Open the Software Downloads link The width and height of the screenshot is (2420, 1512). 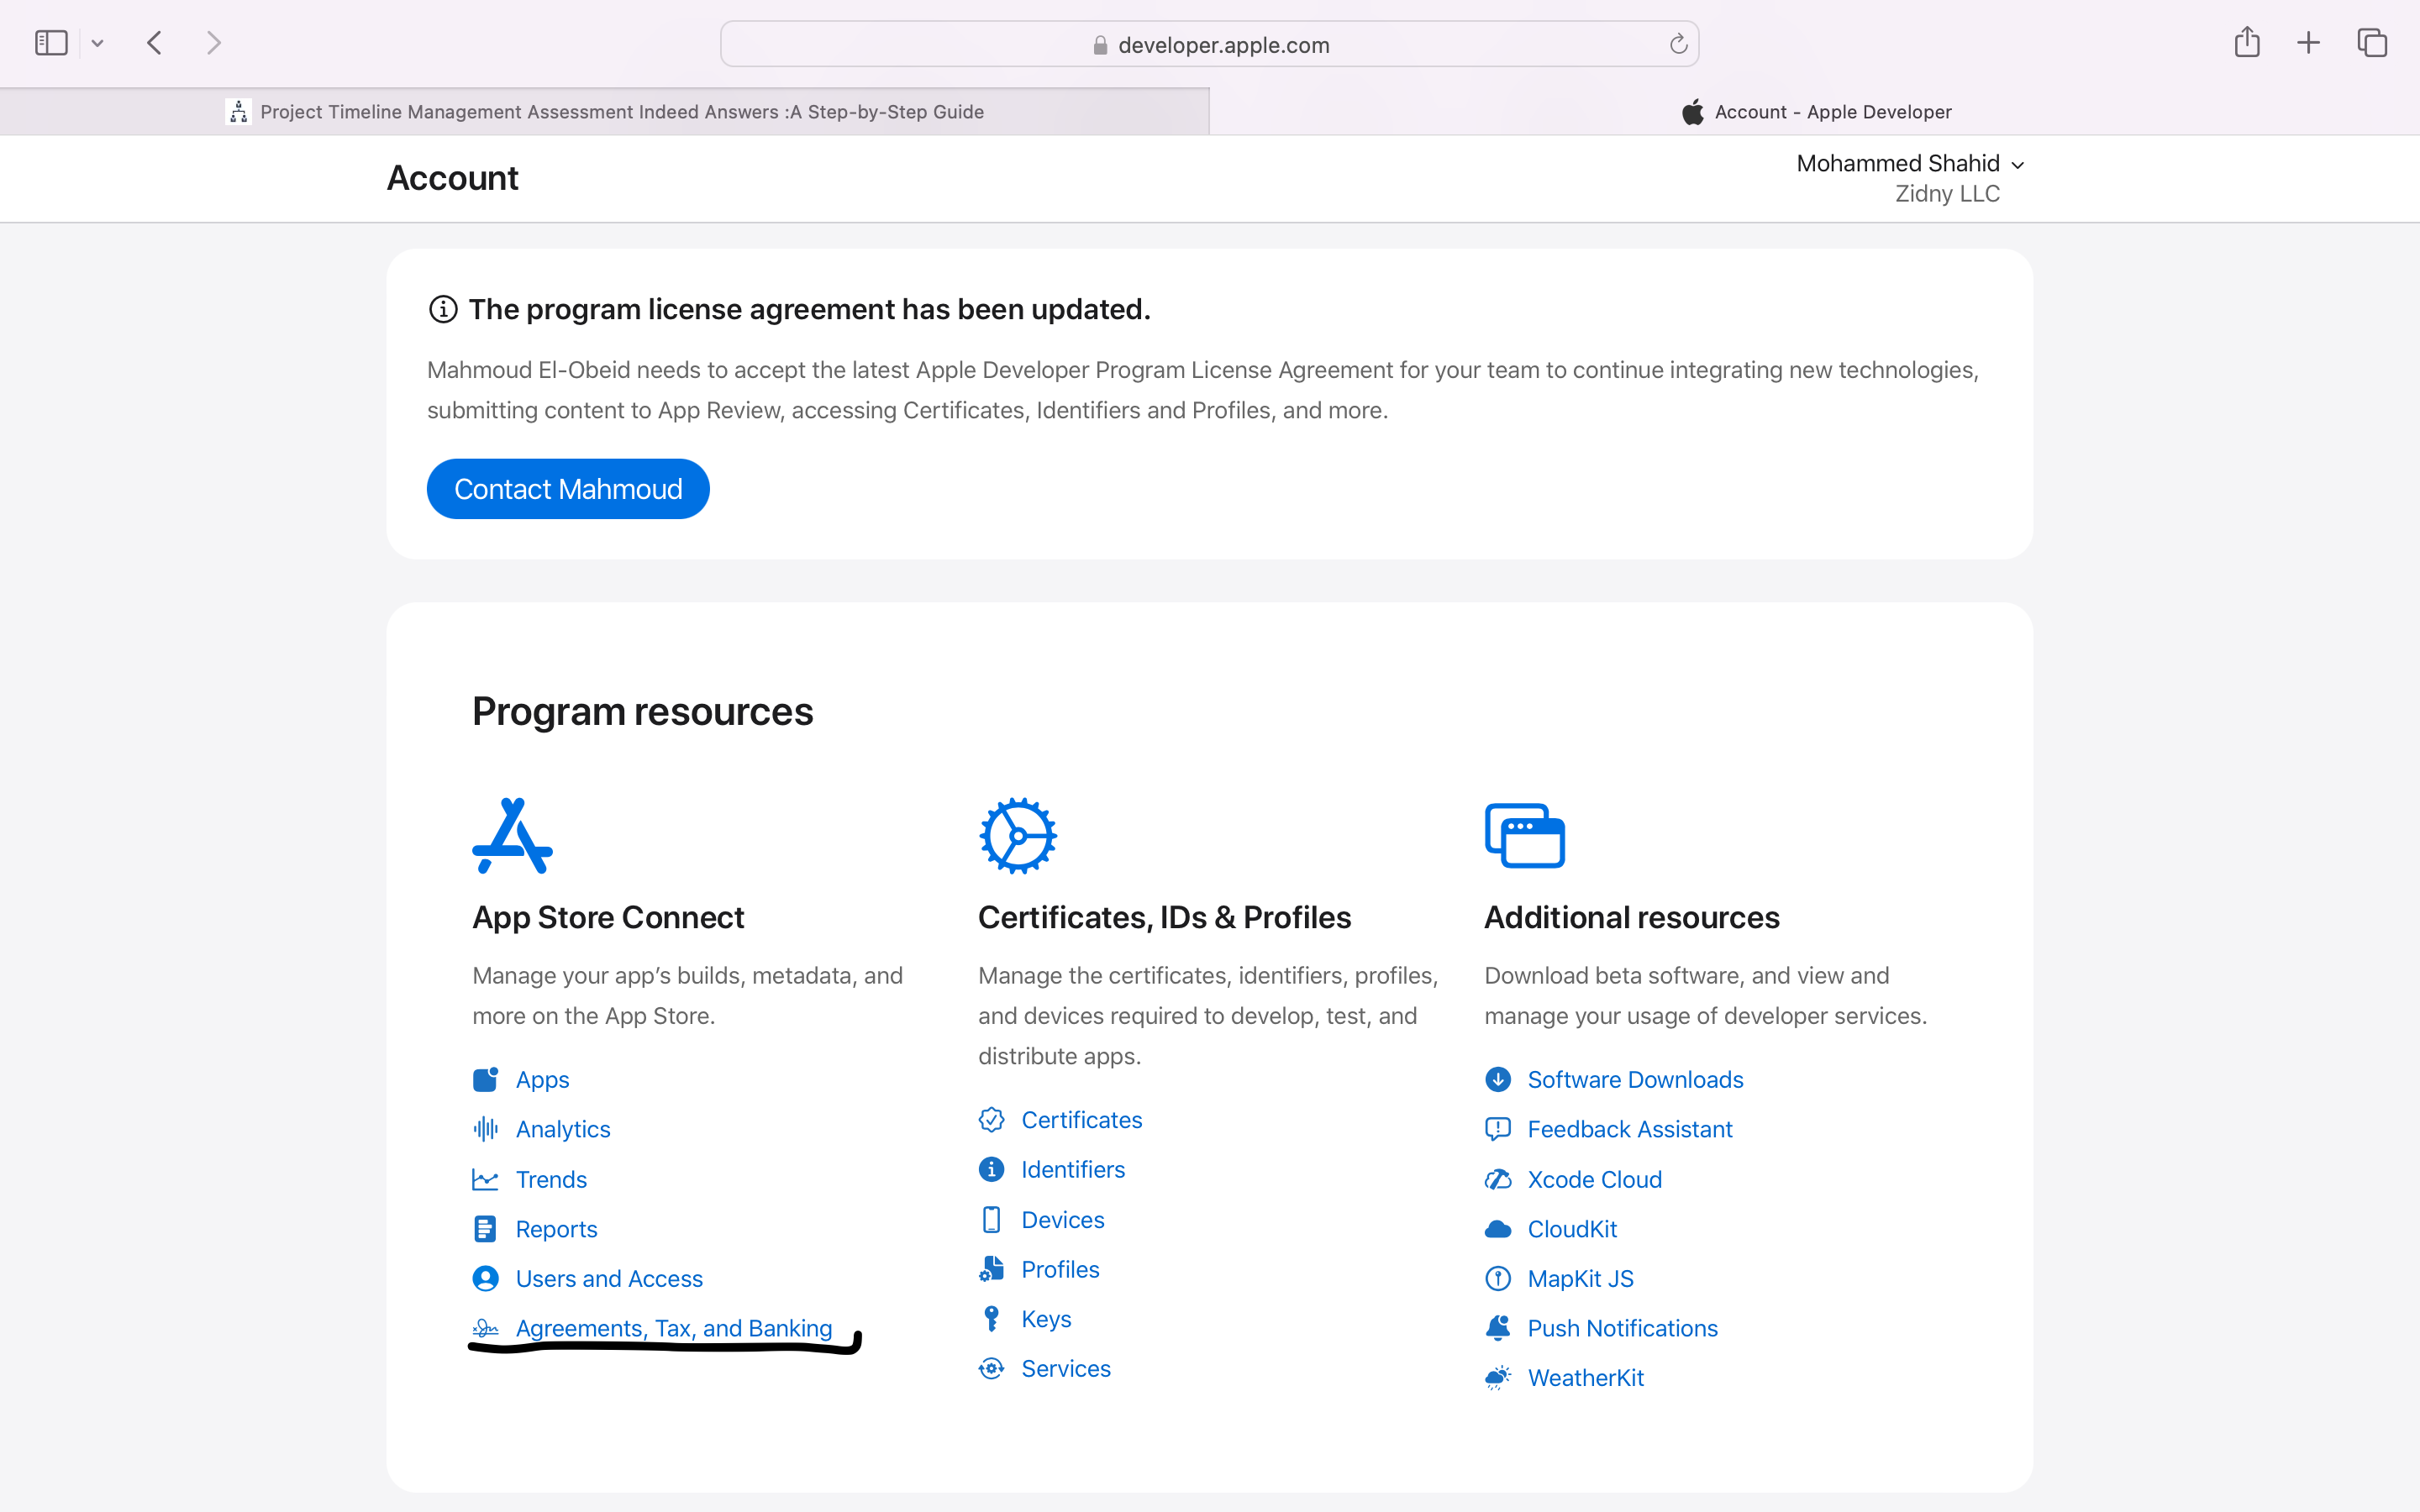point(1634,1079)
